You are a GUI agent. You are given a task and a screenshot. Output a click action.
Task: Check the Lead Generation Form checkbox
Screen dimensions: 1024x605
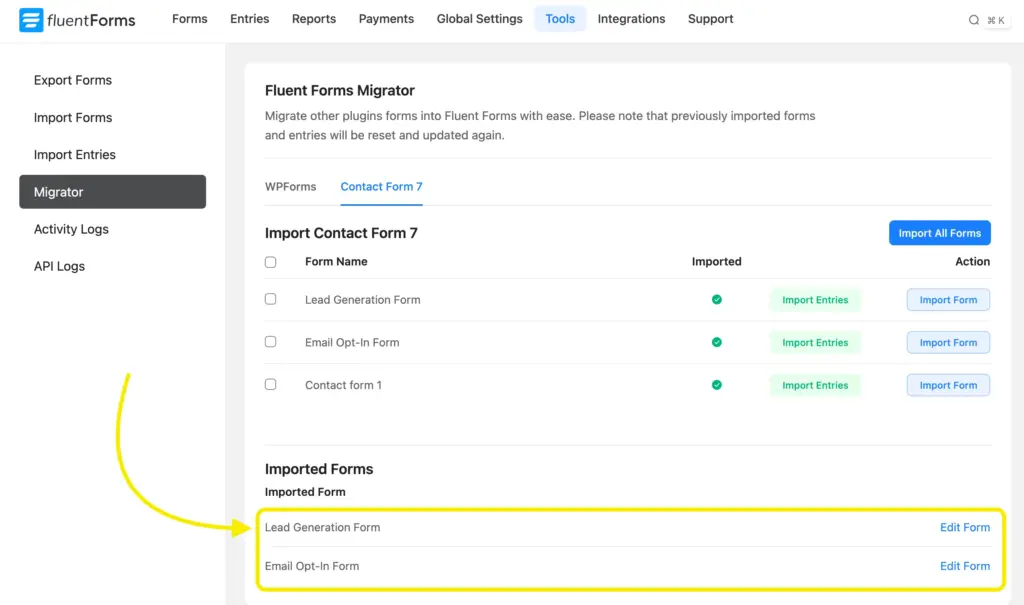(x=270, y=299)
